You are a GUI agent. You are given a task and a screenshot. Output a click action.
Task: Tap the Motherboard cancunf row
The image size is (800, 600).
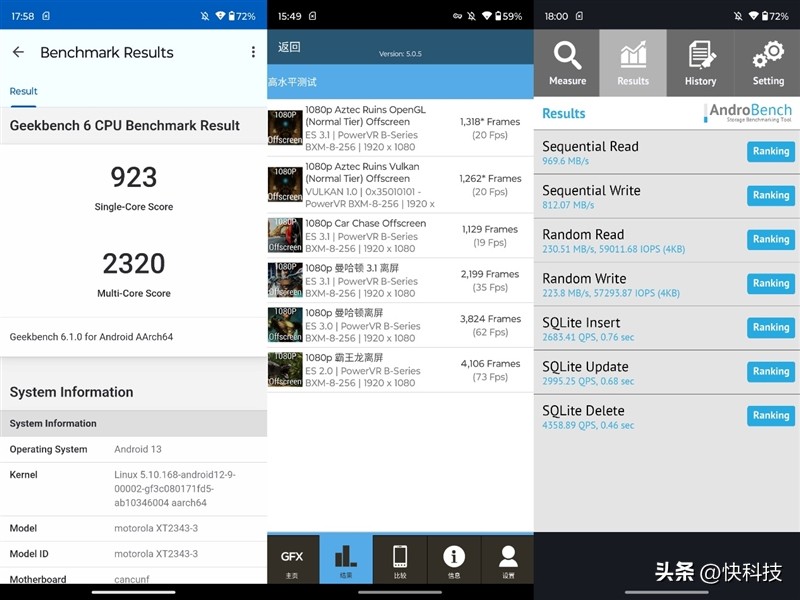pos(134,578)
